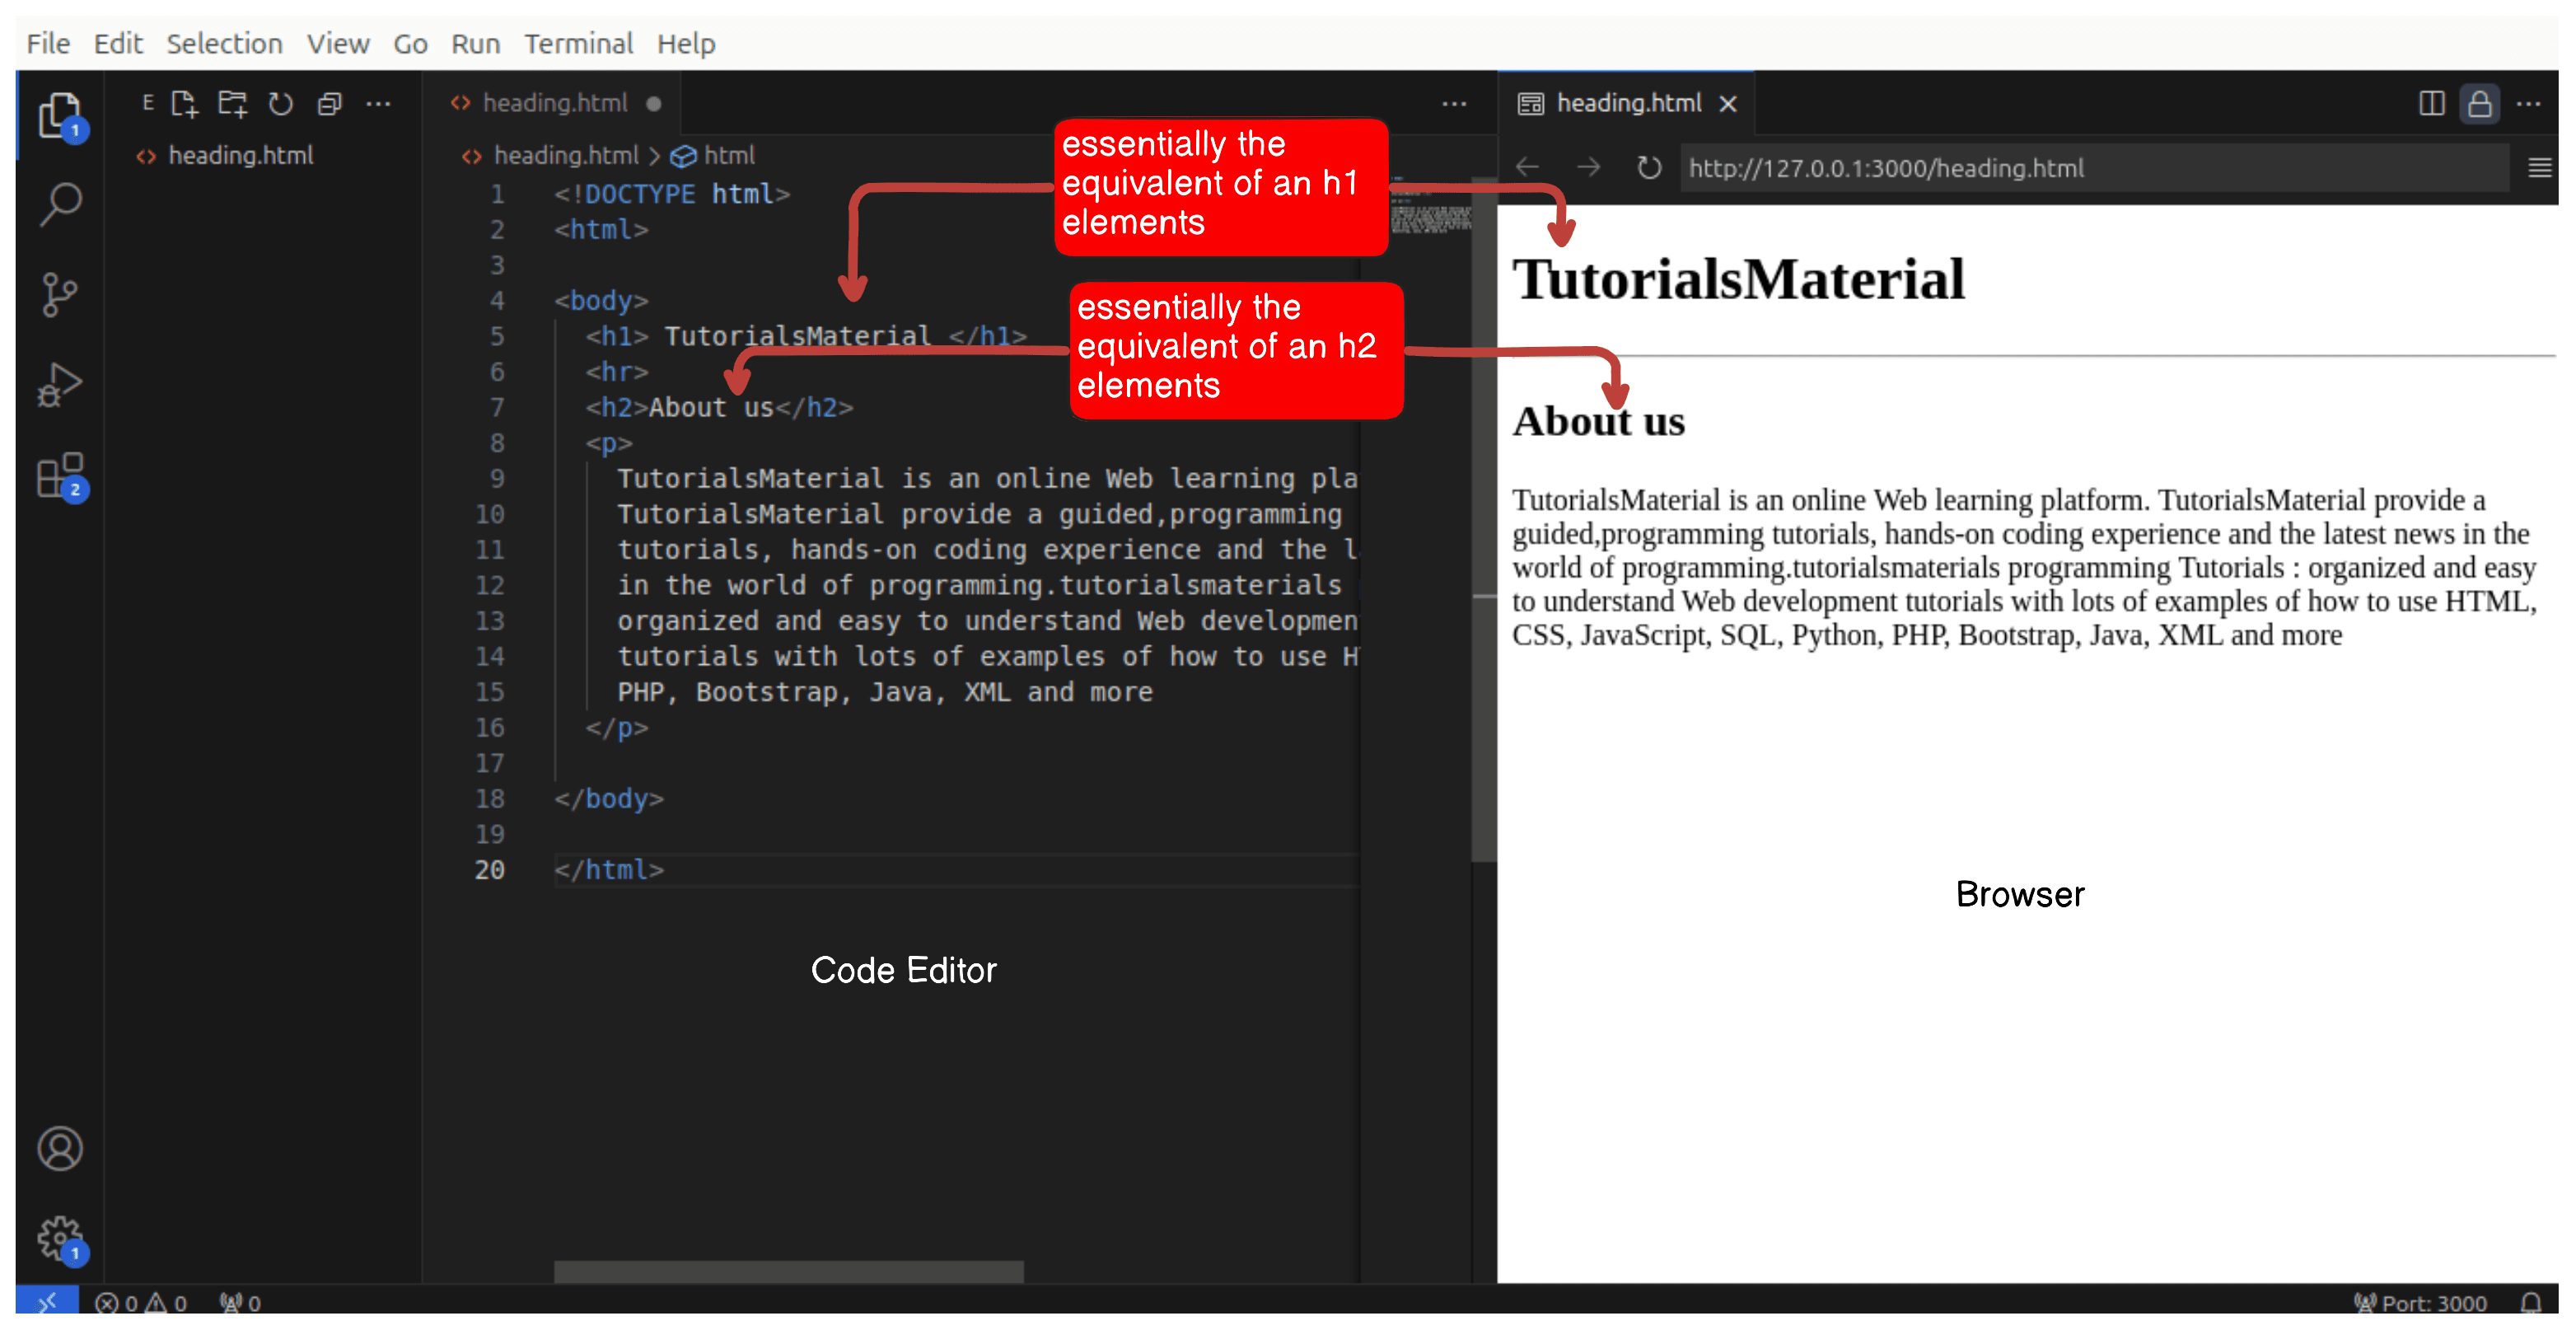Open the Accounts menu icon
This screenshot has width=2576, height=1330.
coord(60,1148)
